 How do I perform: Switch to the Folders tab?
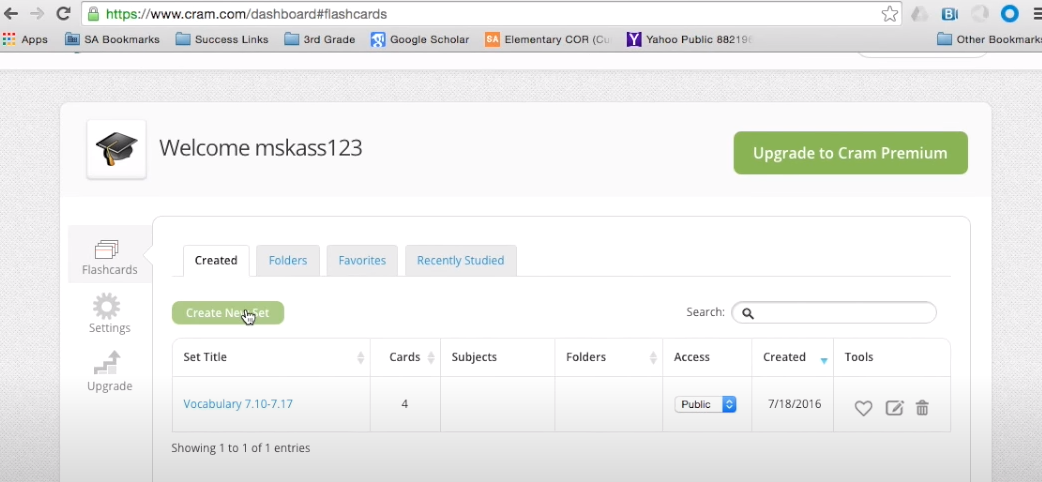pyautogui.click(x=288, y=261)
